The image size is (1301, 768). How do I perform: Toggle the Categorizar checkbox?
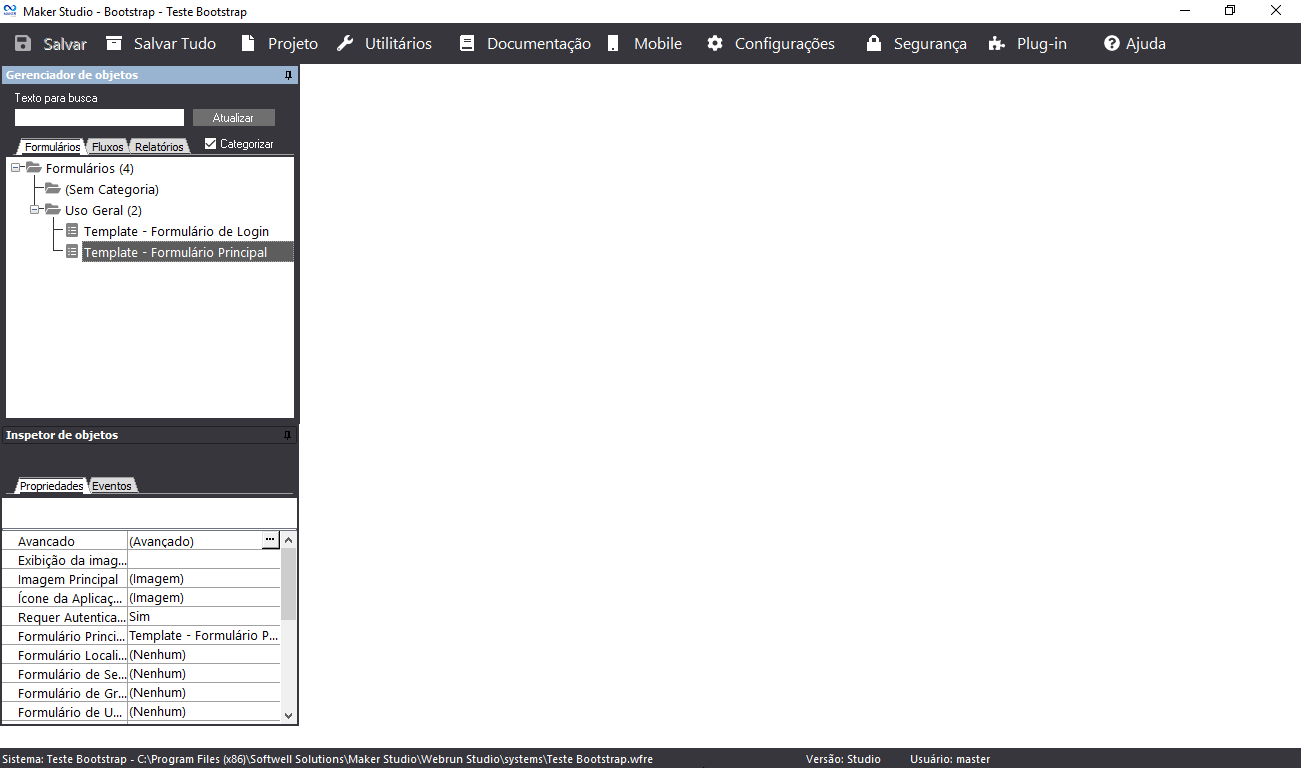pyautogui.click(x=210, y=144)
